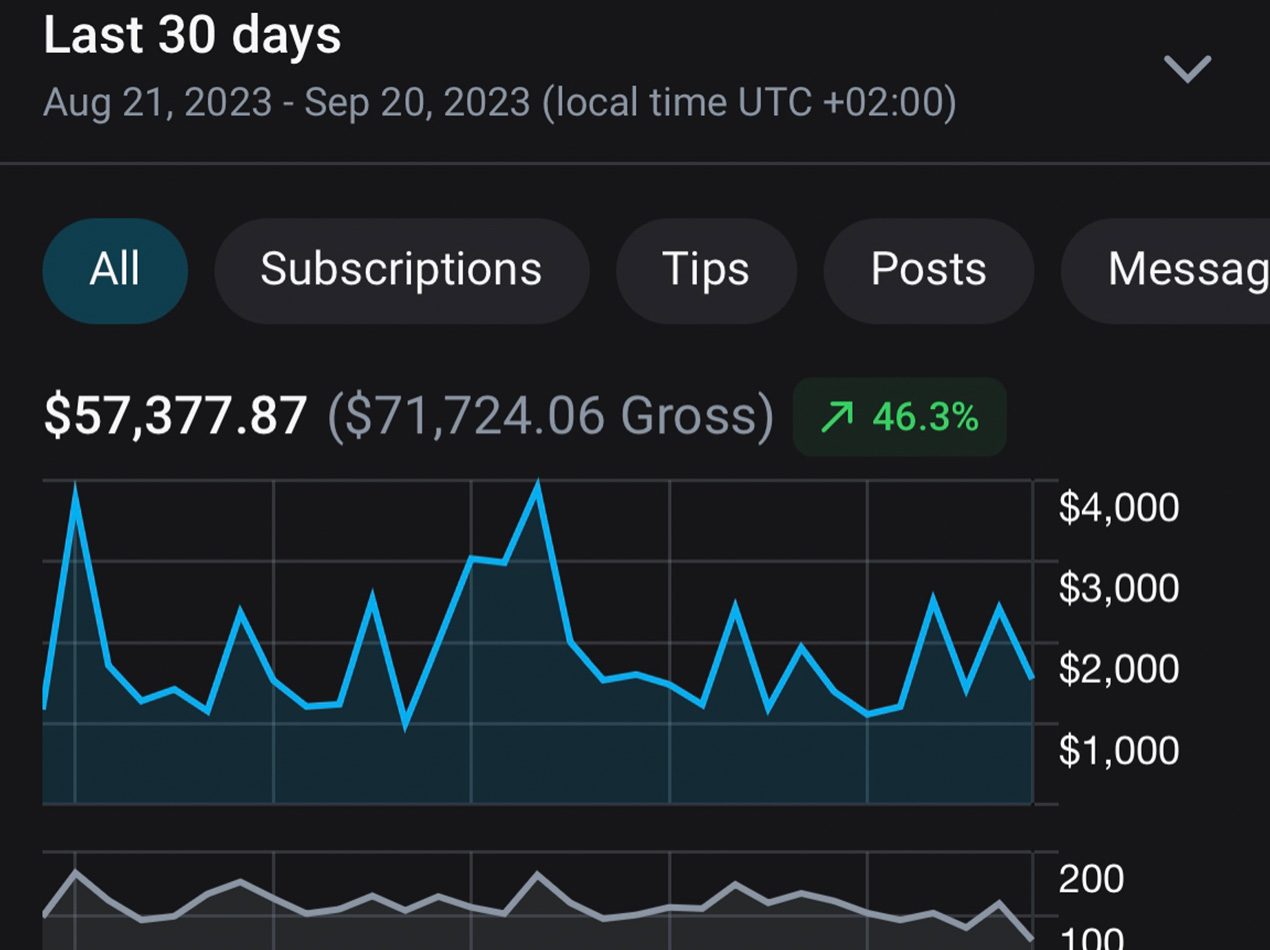This screenshot has height=950, width=1270.
Task: Click the 200 label on gray chart
Action: pos(1091,879)
